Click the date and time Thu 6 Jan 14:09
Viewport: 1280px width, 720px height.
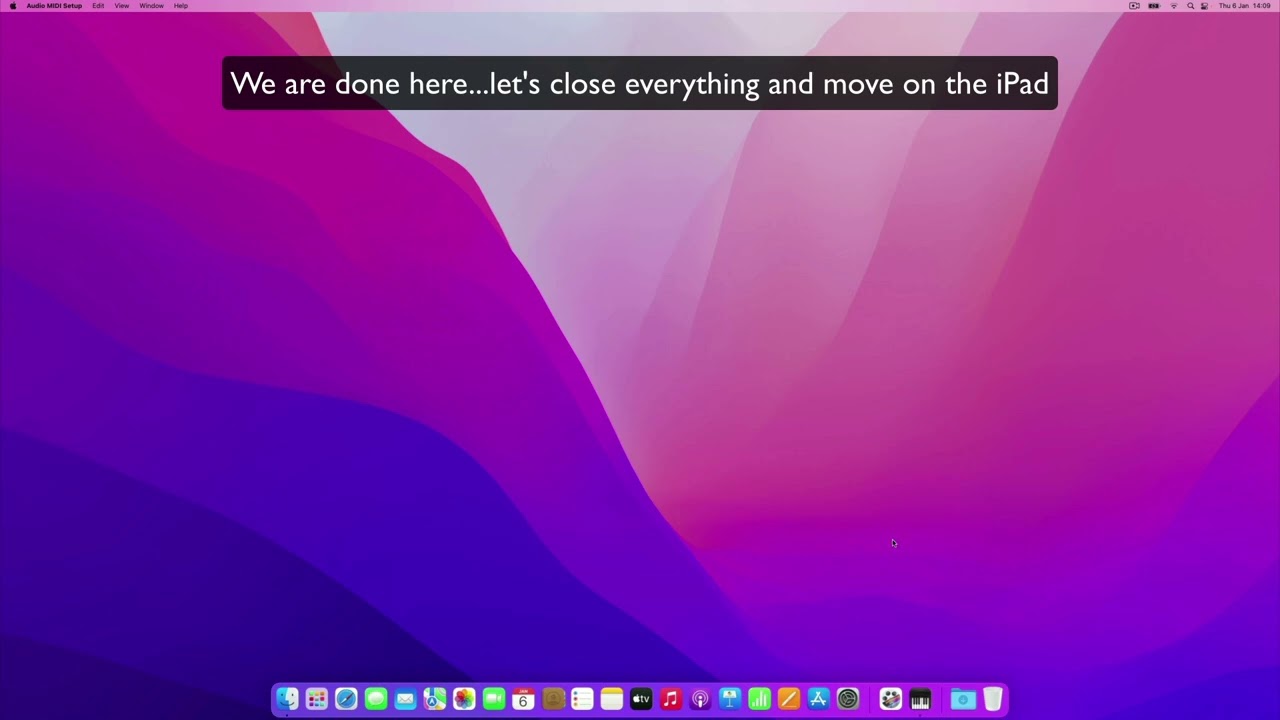tap(1244, 6)
